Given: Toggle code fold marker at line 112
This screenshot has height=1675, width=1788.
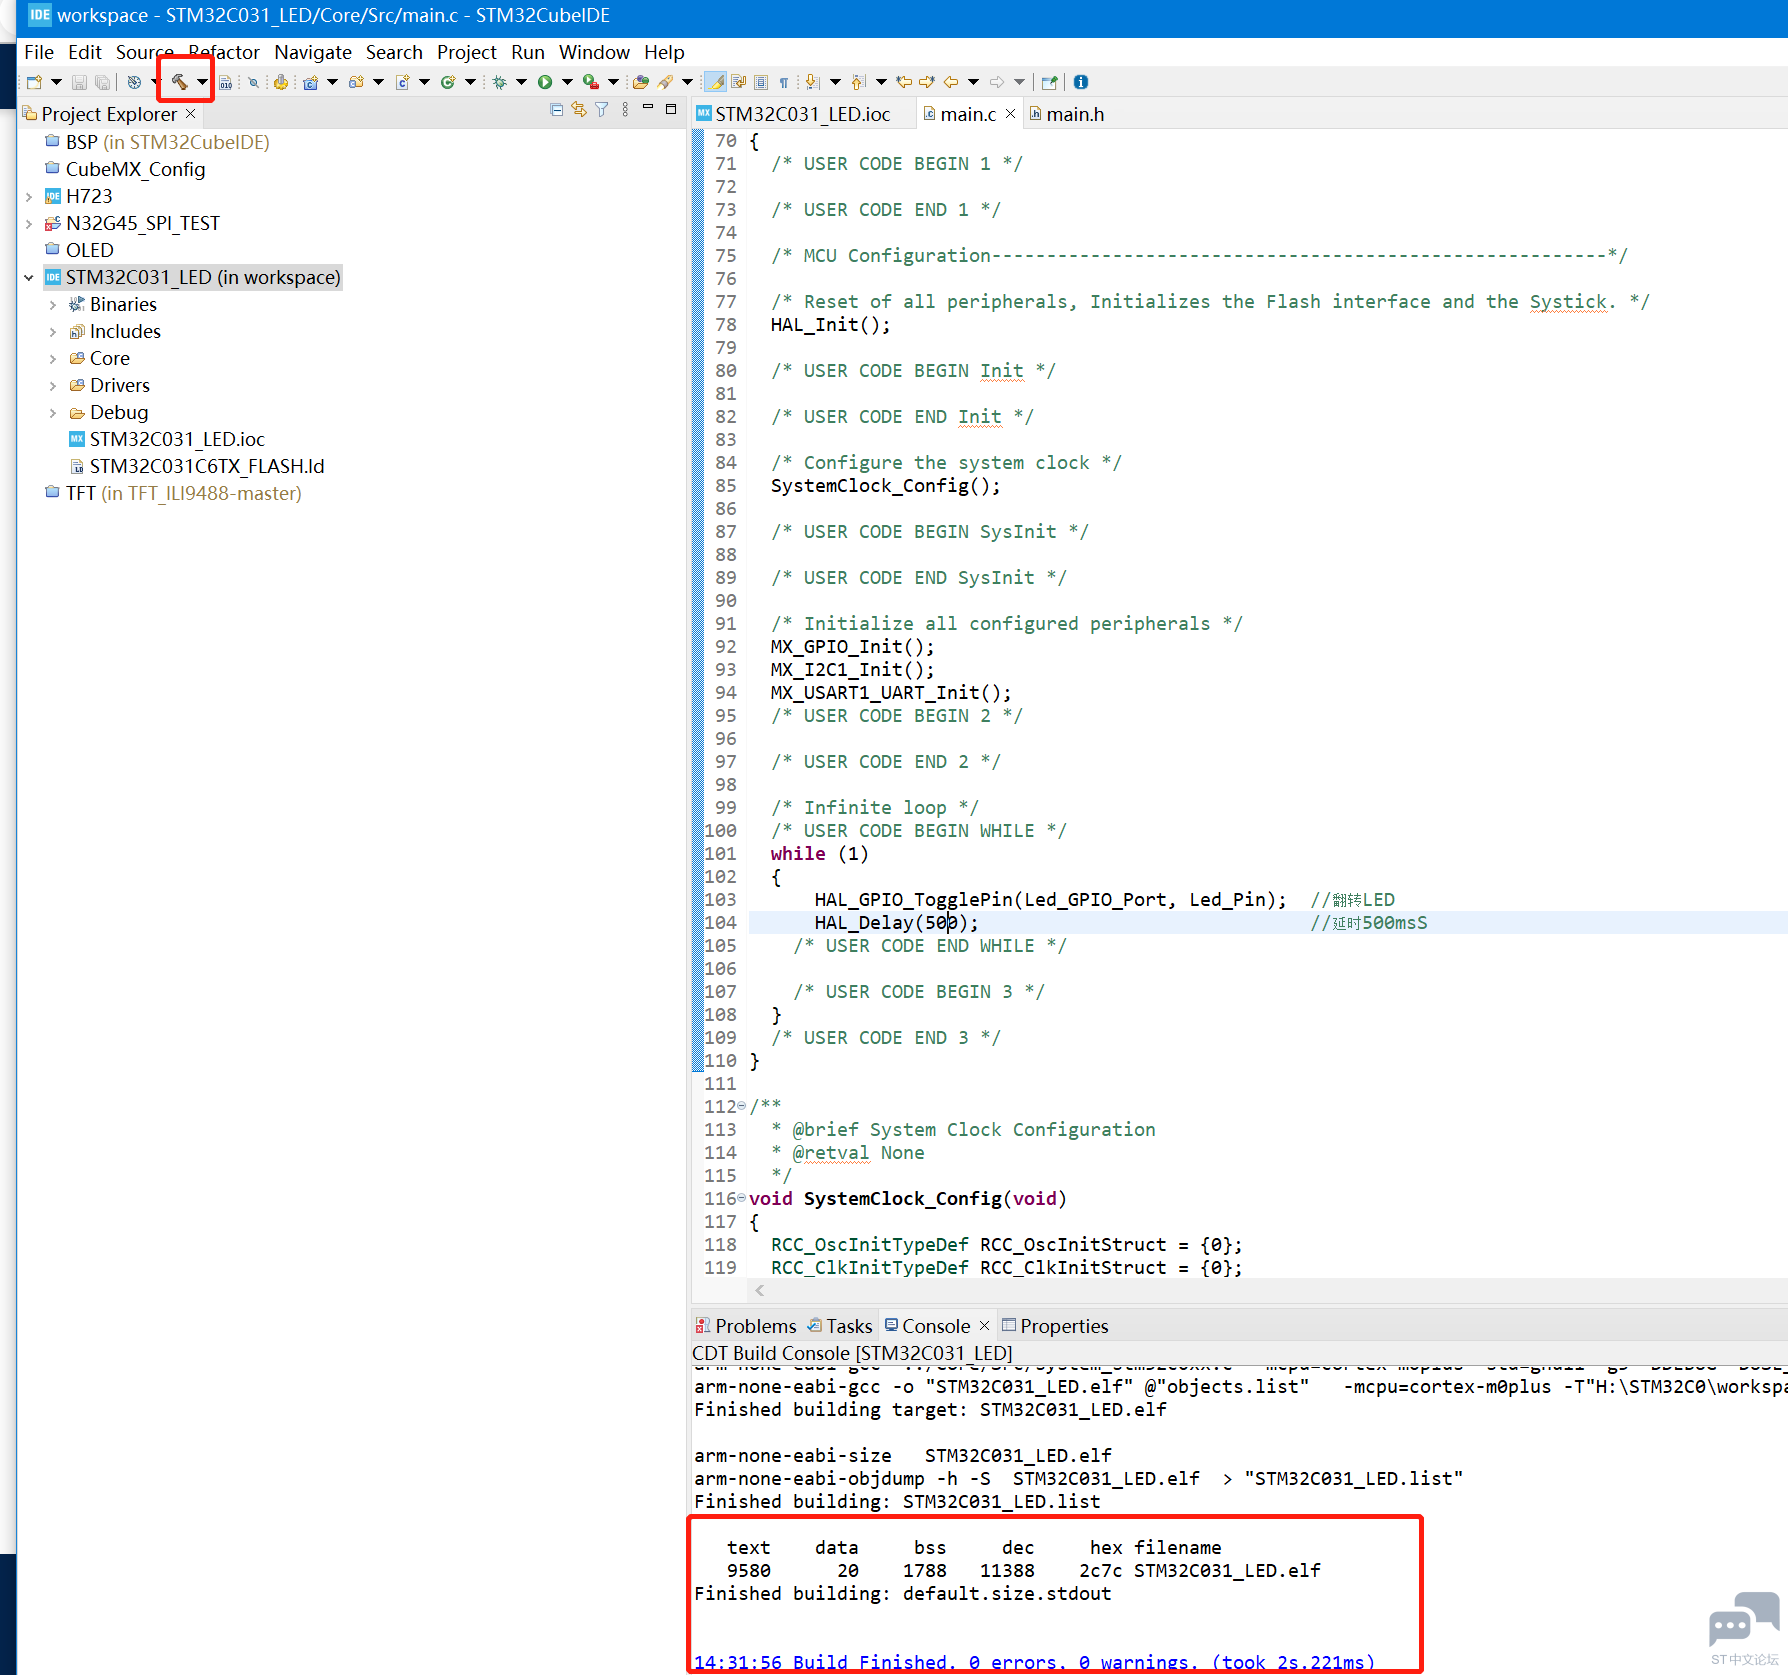Looking at the screenshot, I should pos(741,1106).
